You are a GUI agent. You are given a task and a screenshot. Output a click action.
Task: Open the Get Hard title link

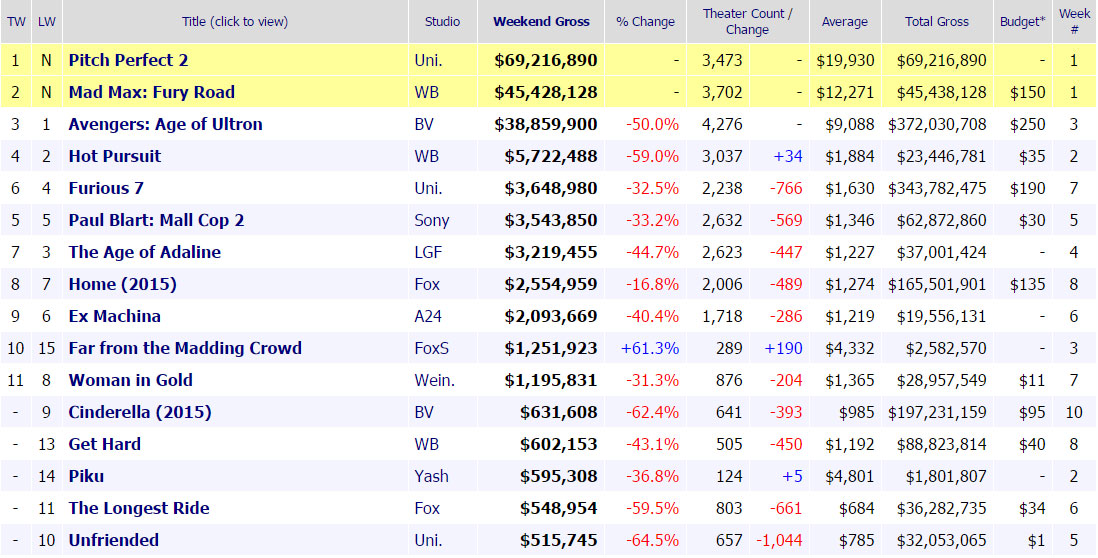(104, 444)
